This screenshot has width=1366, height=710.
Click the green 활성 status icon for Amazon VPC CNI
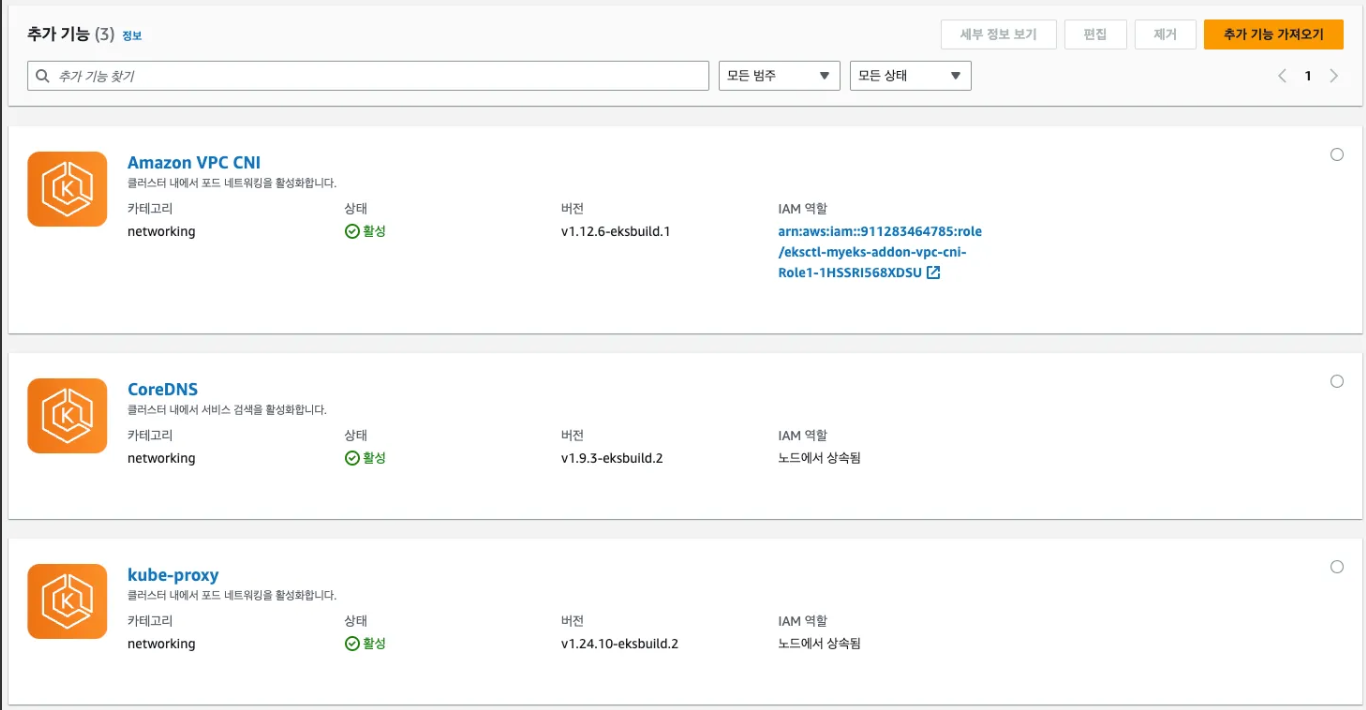click(x=352, y=231)
